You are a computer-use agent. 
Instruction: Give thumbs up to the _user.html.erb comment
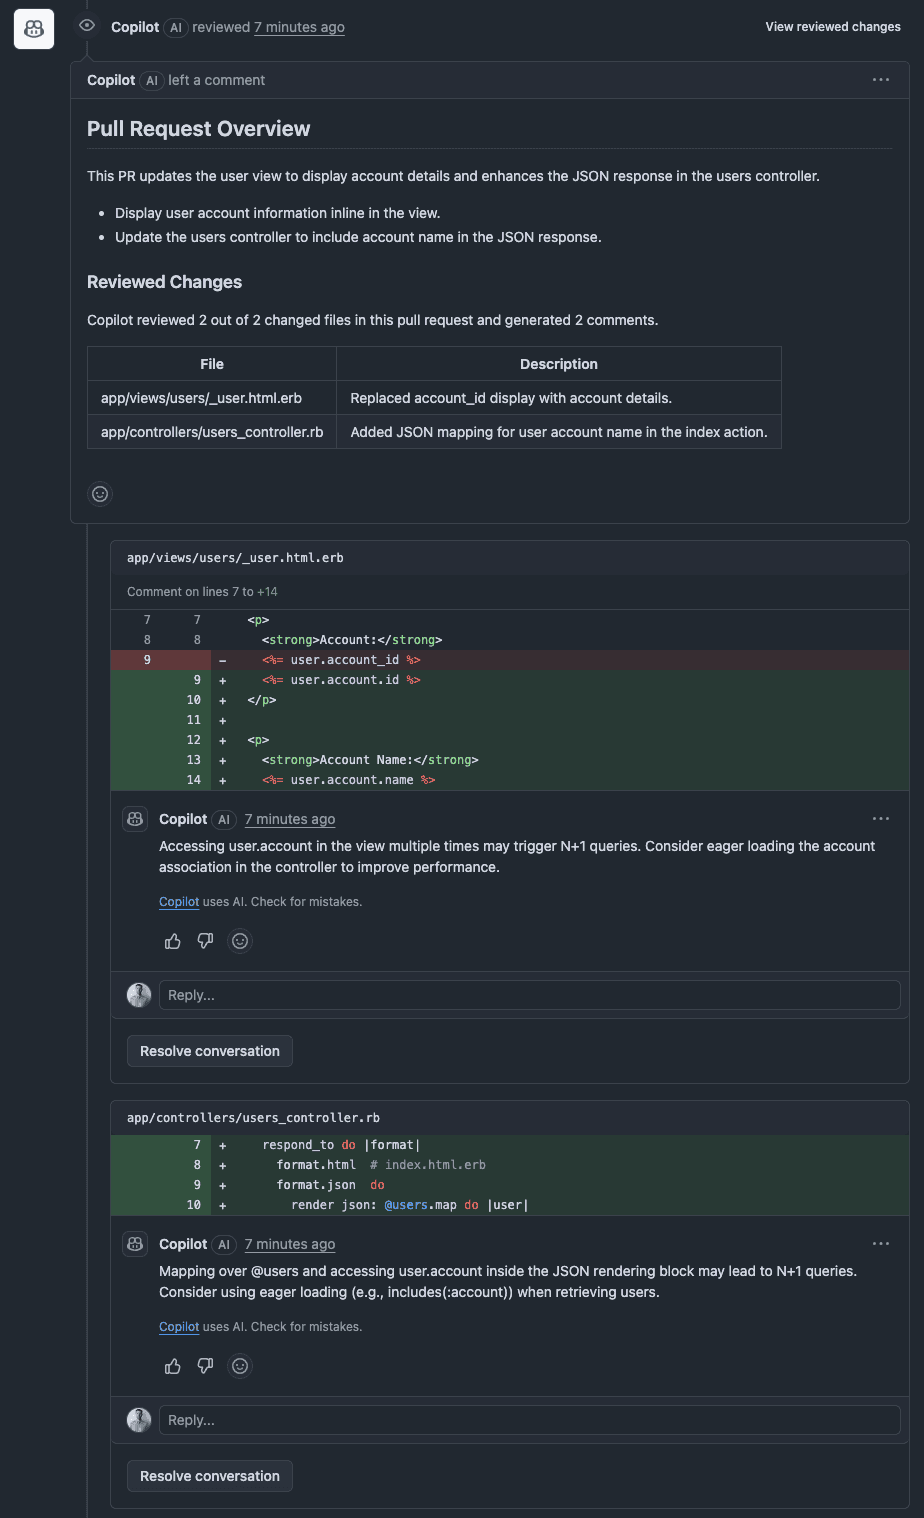pyautogui.click(x=173, y=941)
